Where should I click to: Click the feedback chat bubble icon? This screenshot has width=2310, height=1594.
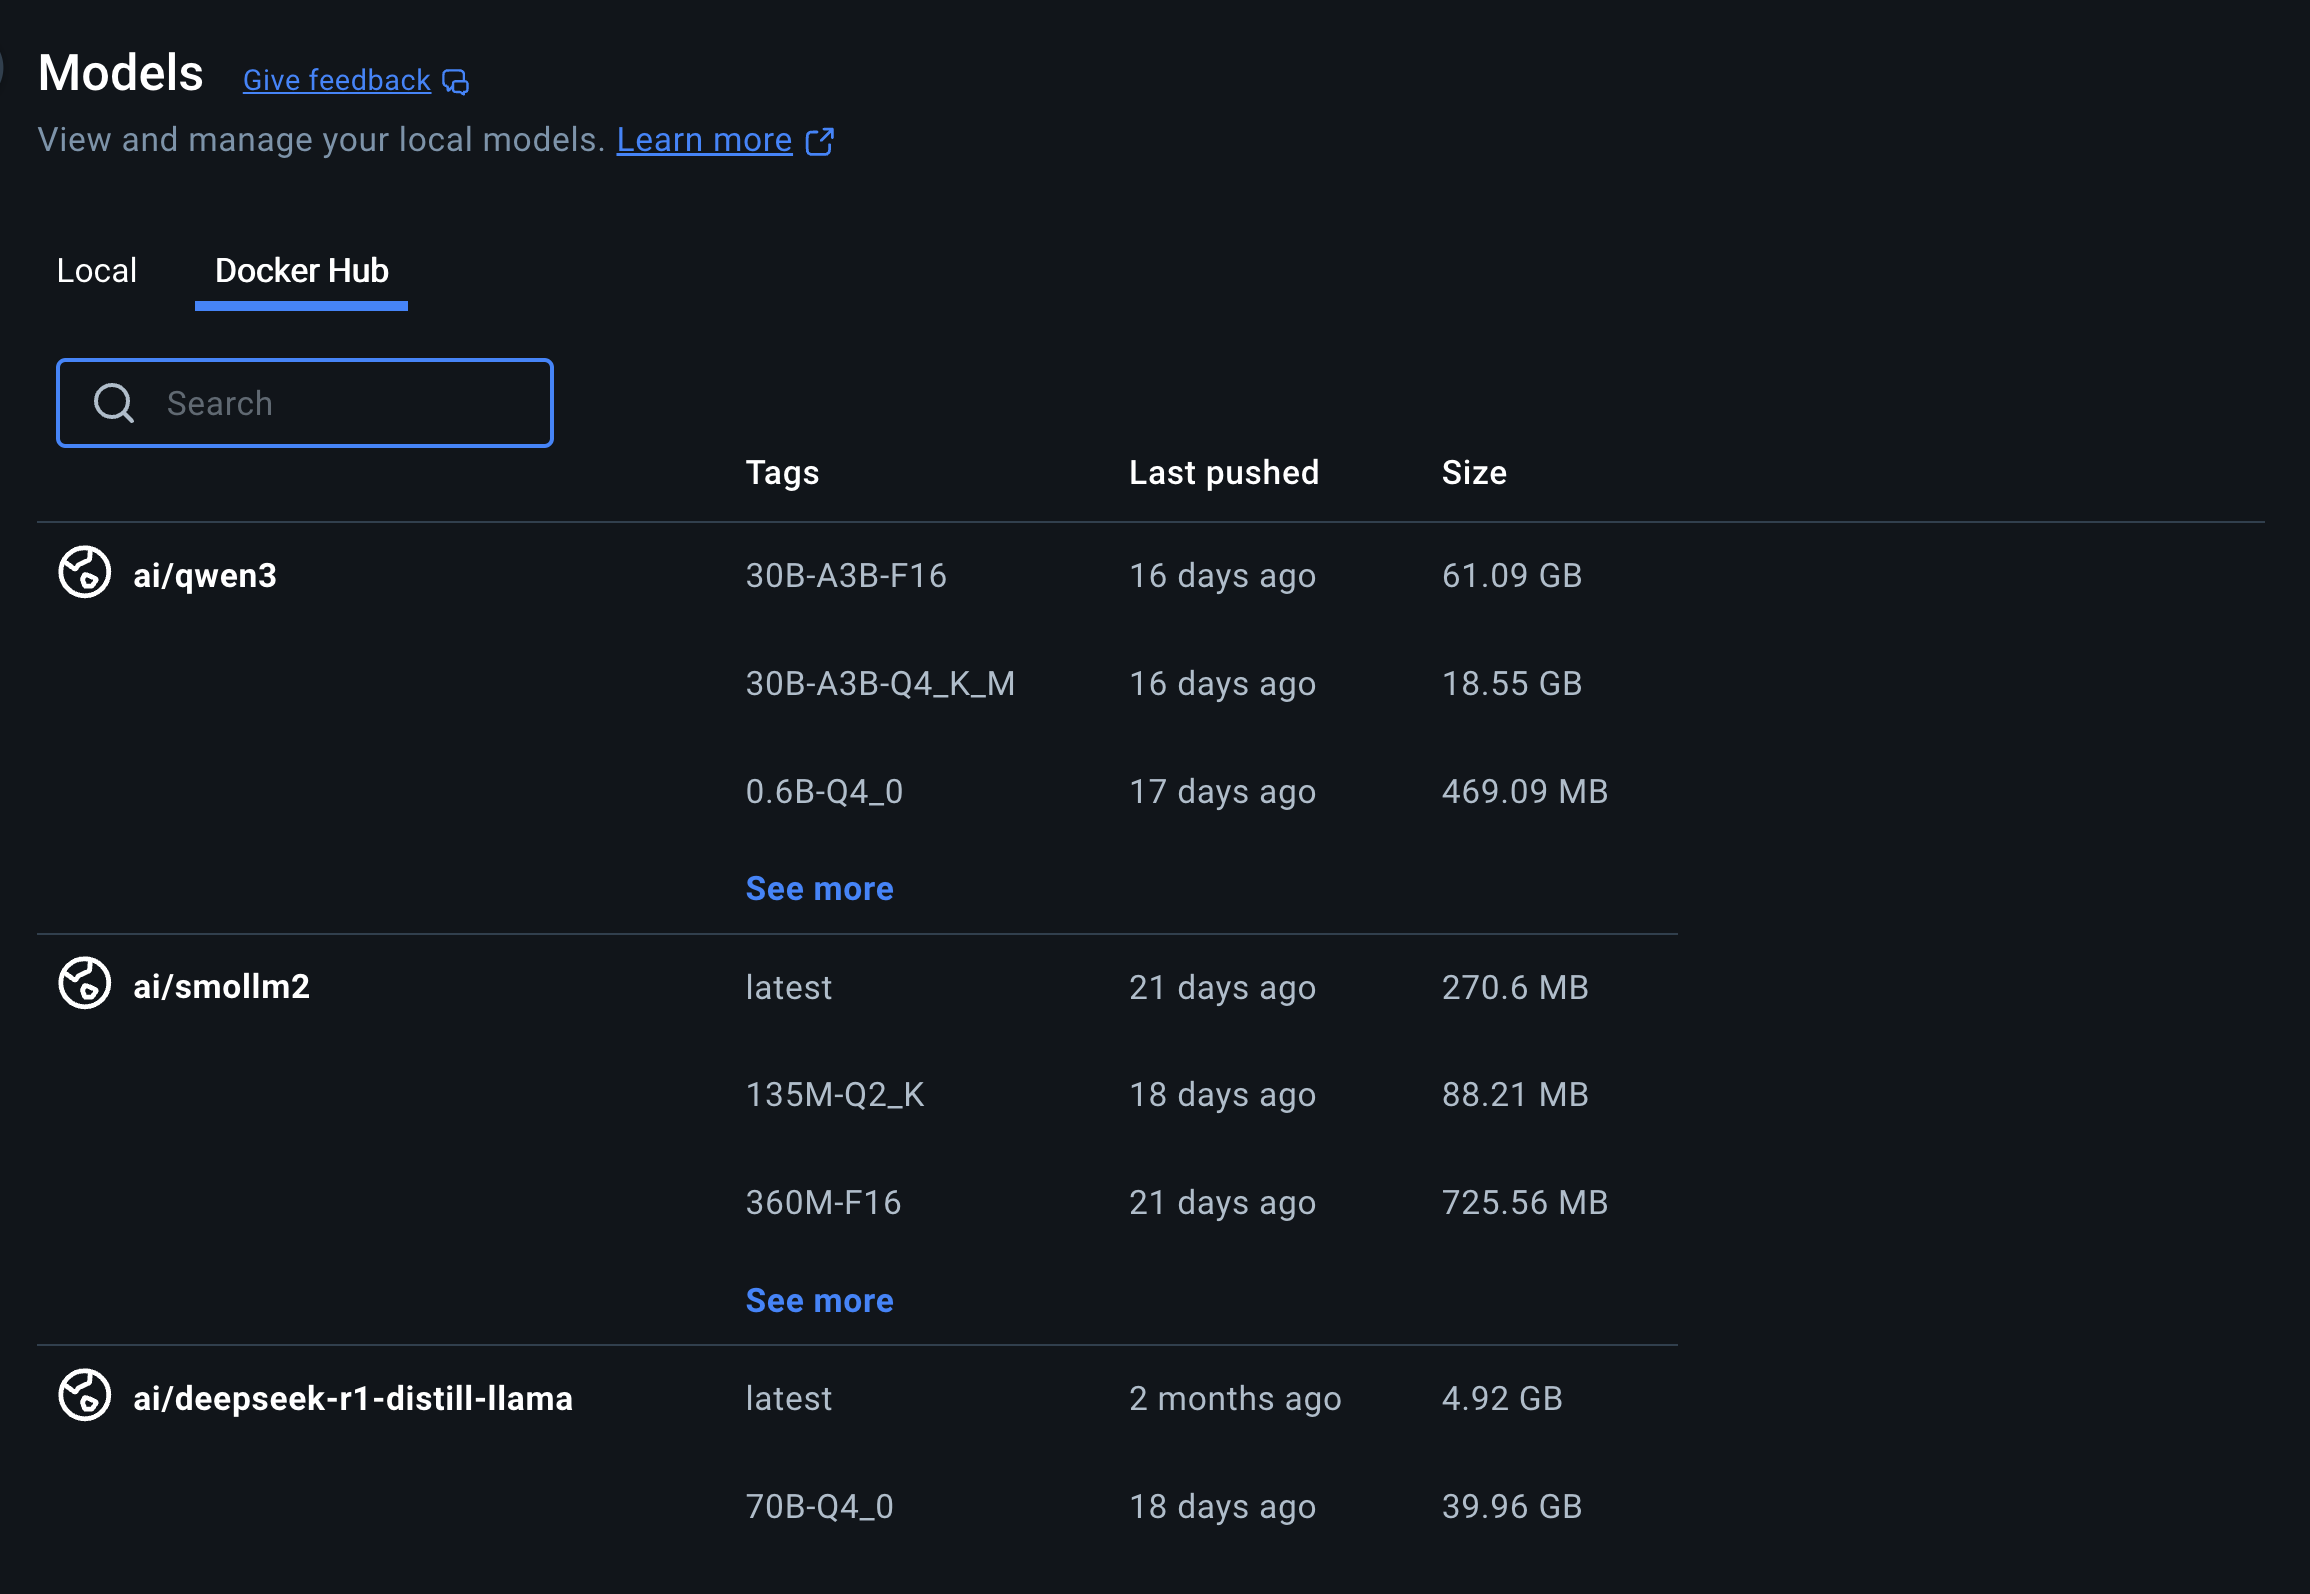click(456, 82)
